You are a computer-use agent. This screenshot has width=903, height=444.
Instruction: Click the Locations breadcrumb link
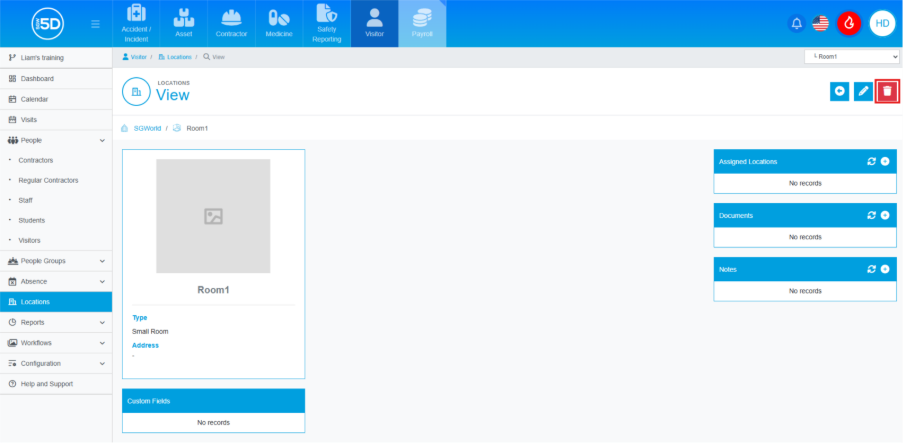[179, 57]
